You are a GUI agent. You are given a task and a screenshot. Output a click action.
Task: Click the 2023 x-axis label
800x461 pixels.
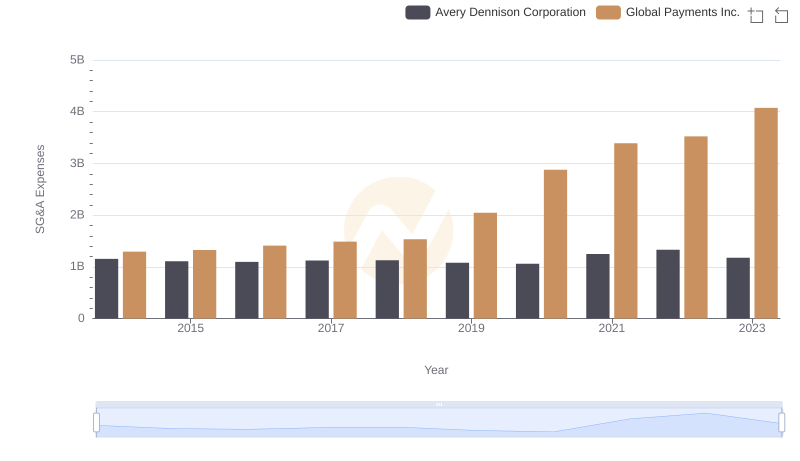(x=752, y=328)
